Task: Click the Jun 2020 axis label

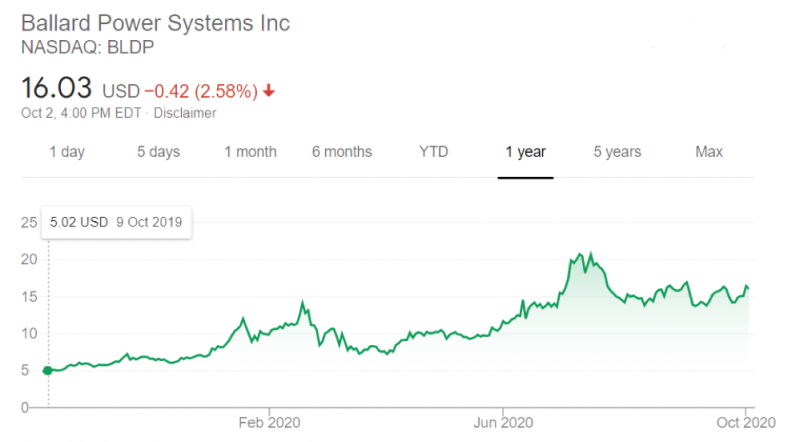Action: (503, 421)
